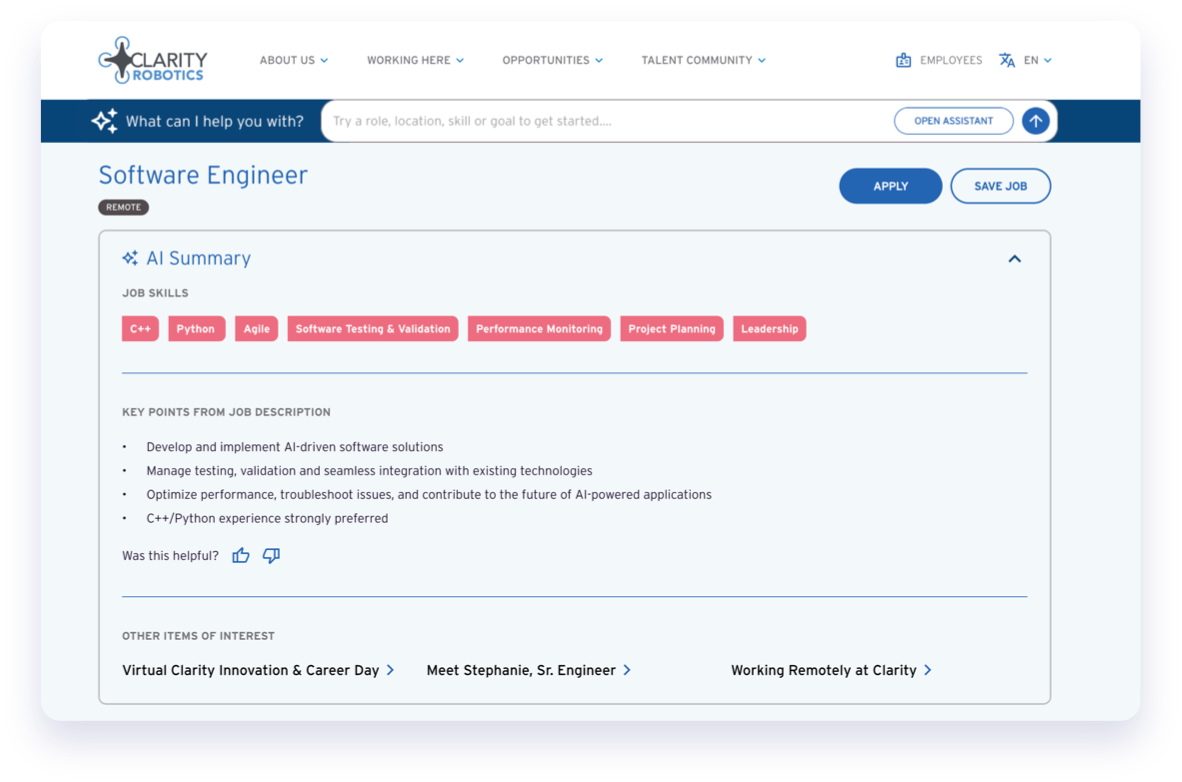Click the thumbs down icon
1182x782 pixels.
pos(271,556)
